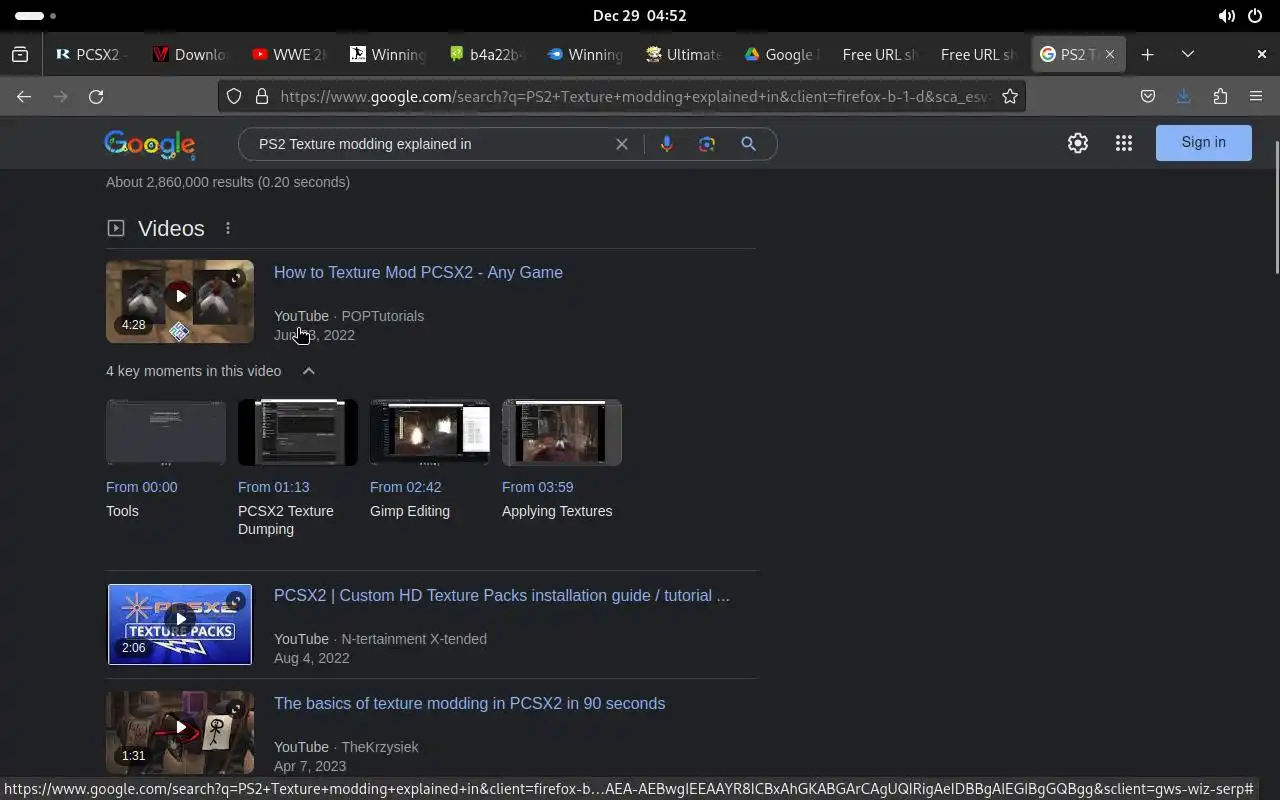This screenshot has width=1280, height=800.
Task: Open the Firefox View tab-overview icon
Action: [x=20, y=55]
